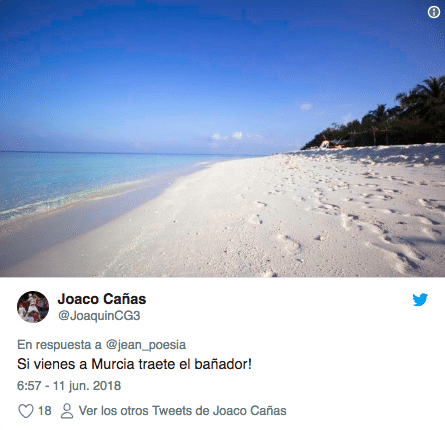This screenshot has height=430, width=445.
Task: Click the Twitter bird logo
Action: tap(420, 300)
